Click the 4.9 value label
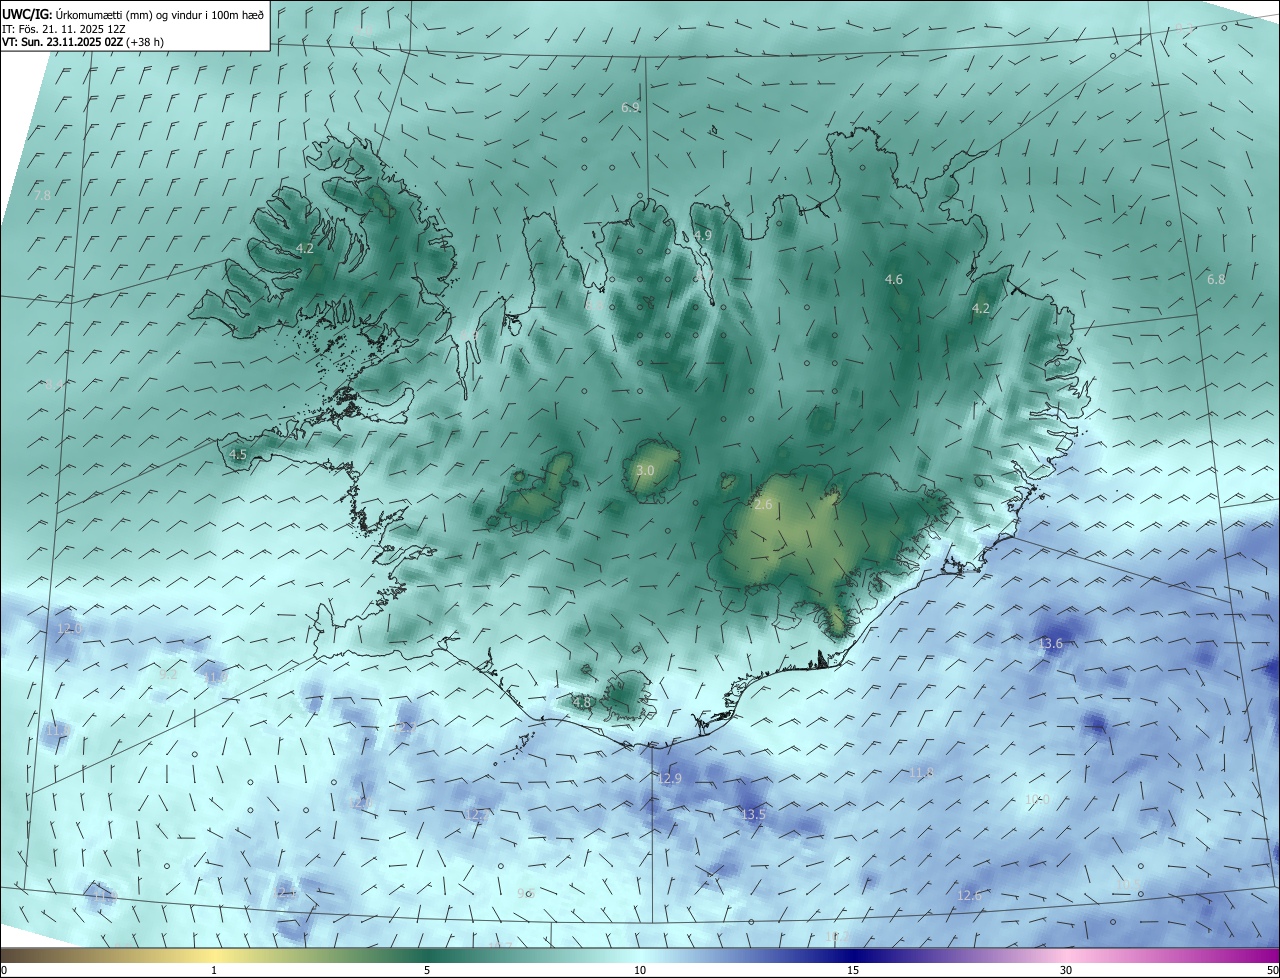This screenshot has height=978, width=1280. [703, 236]
